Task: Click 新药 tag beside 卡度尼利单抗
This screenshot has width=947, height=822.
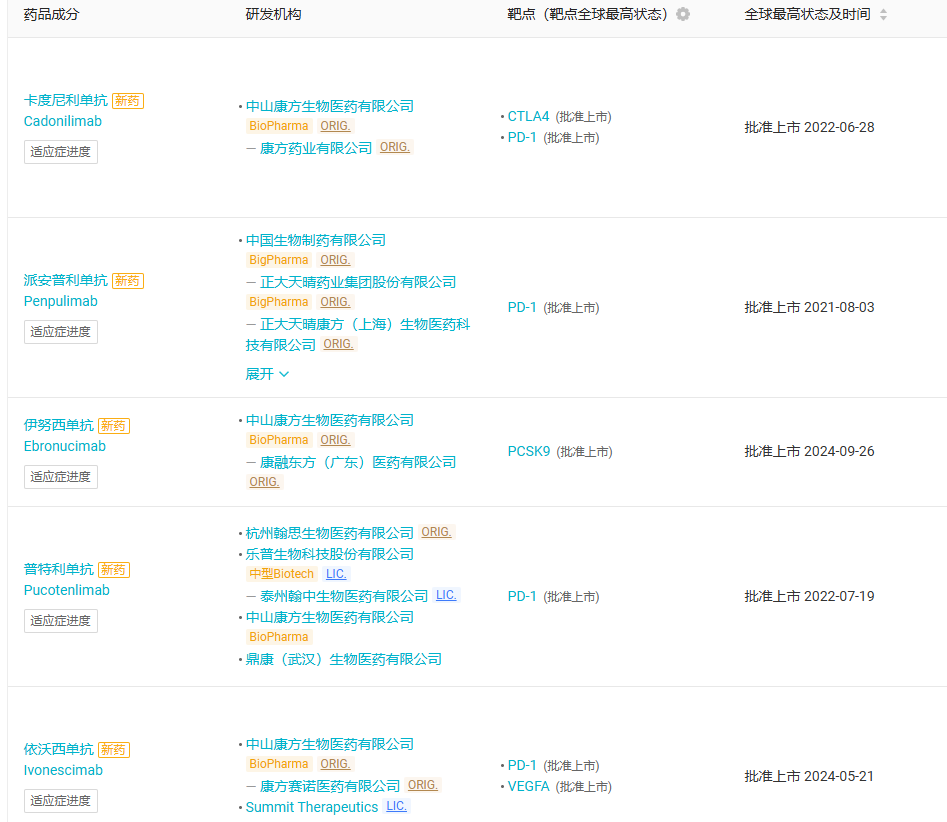Action: point(127,101)
